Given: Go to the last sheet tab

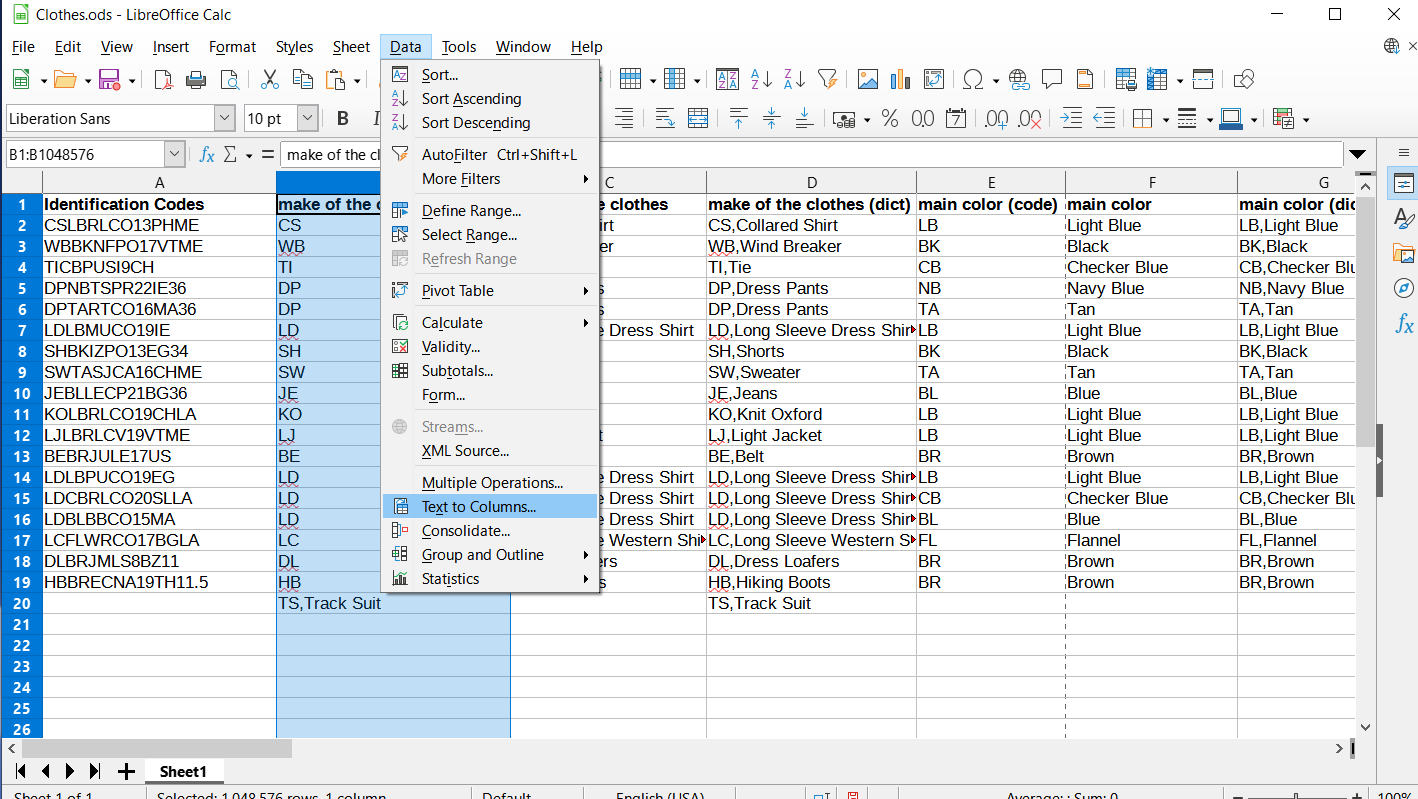Looking at the screenshot, I should coord(95,772).
